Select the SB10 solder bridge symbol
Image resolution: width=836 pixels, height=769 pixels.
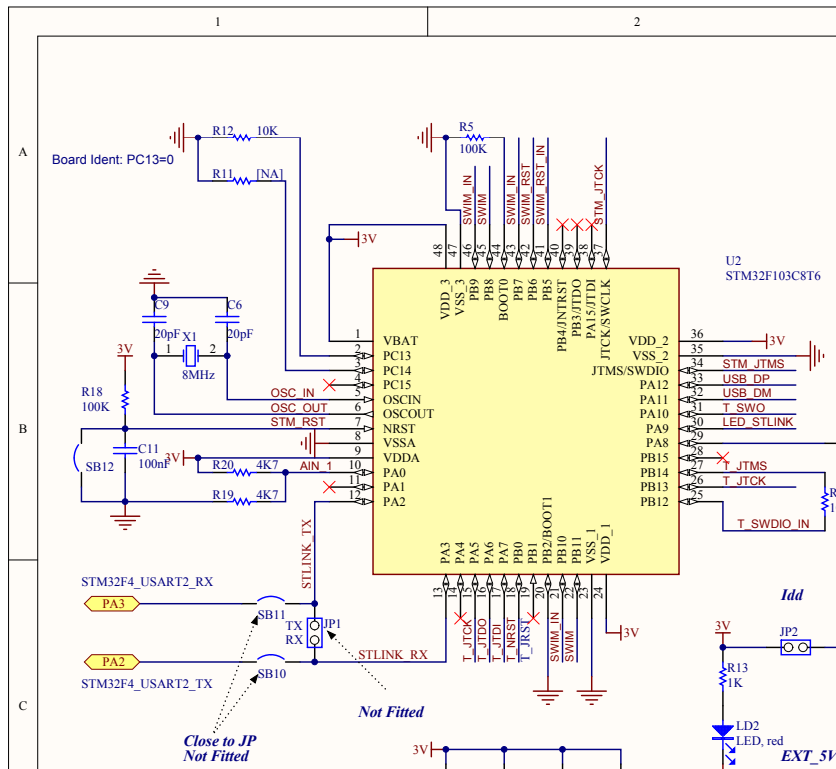point(271,658)
